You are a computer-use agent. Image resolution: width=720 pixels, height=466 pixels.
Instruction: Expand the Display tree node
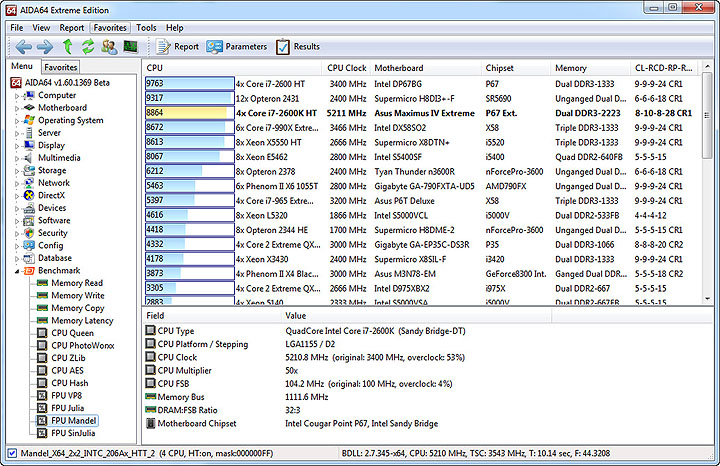[x=17, y=146]
